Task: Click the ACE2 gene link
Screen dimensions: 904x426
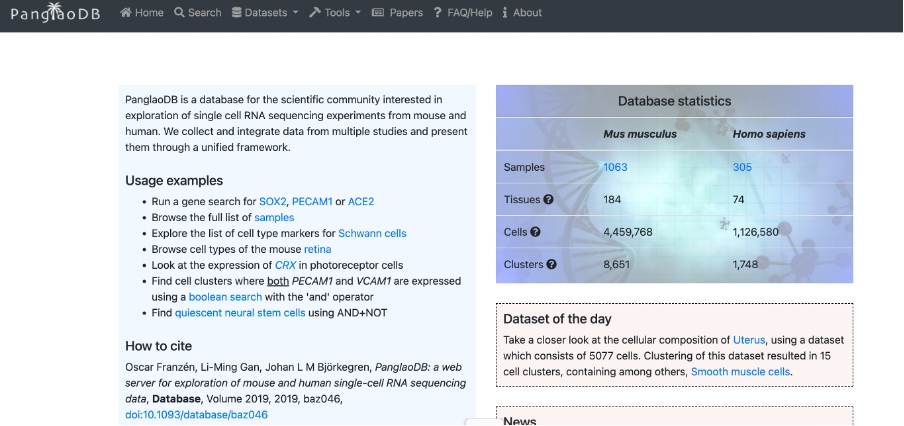Action: pos(361,201)
